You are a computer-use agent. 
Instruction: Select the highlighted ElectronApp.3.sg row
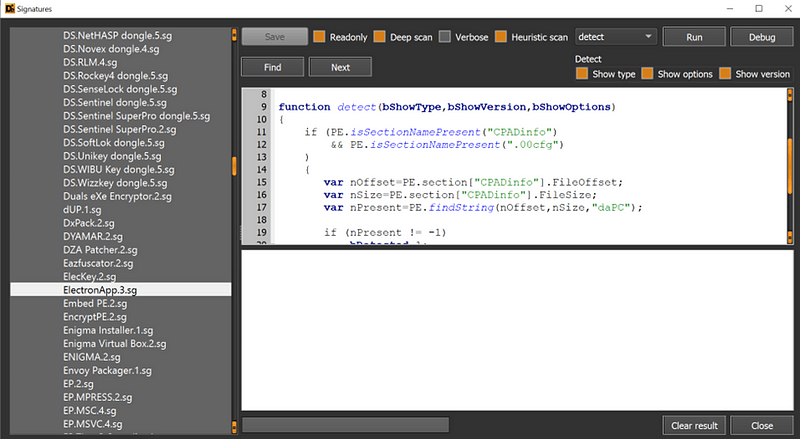(x=120, y=290)
